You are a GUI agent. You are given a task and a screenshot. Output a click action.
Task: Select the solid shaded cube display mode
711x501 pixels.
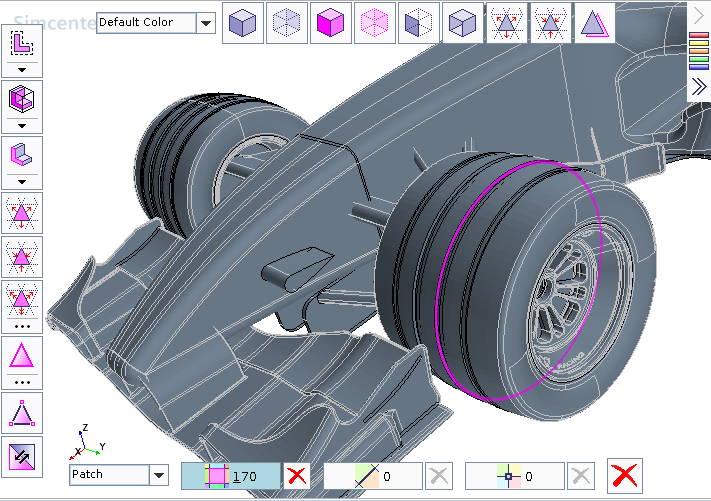coord(243,23)
